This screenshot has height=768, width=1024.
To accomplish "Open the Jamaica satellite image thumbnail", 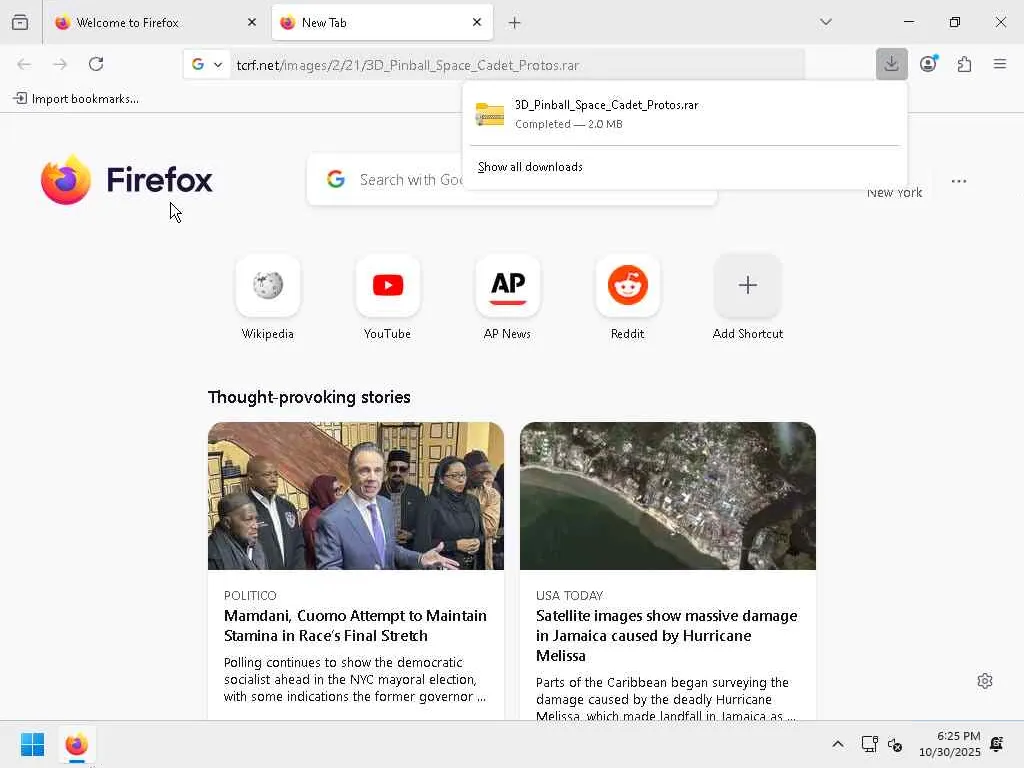I will coord(667,496).
